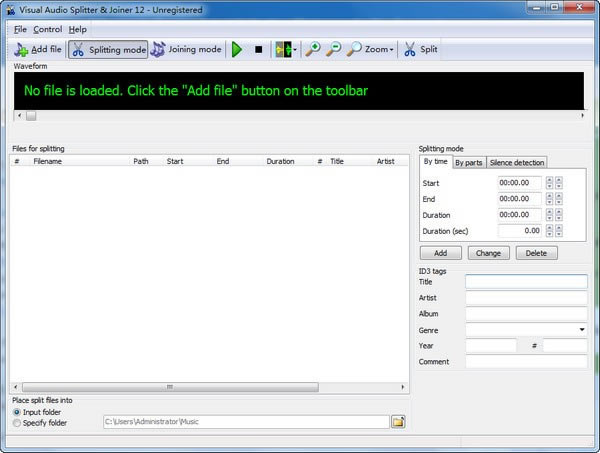
Task: Click the Title column header
Action: (x=337, y=161)
